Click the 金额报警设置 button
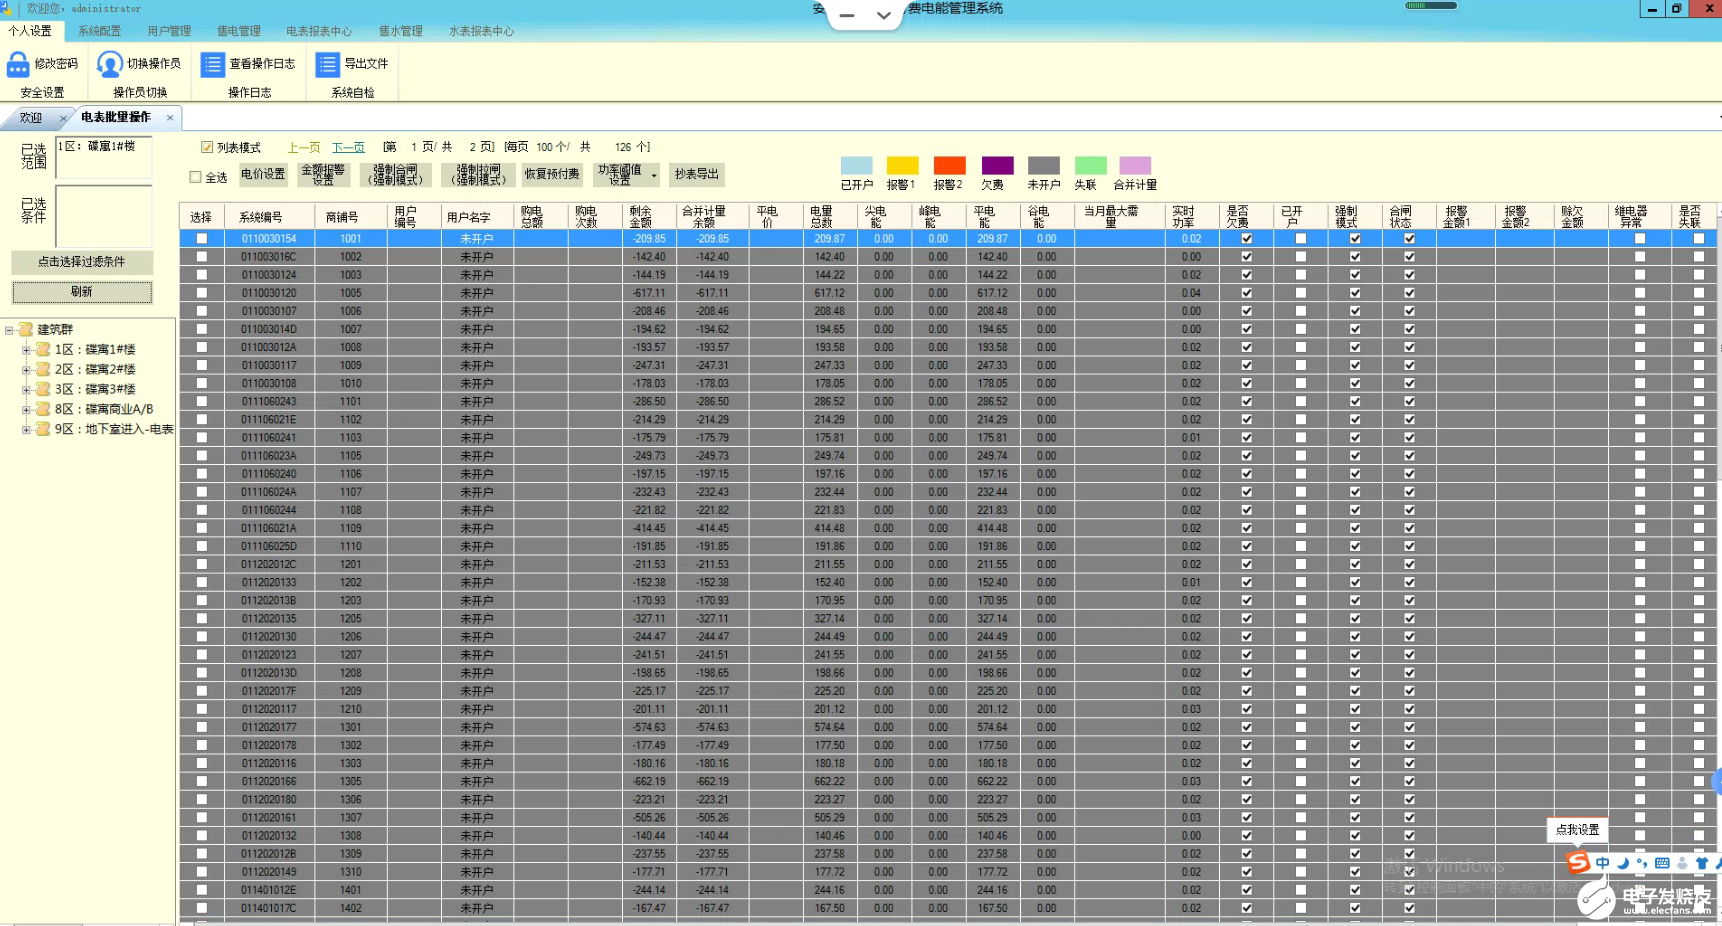Image resolution: width=1722 pixels, height=926 pixels. click(323, 175)
